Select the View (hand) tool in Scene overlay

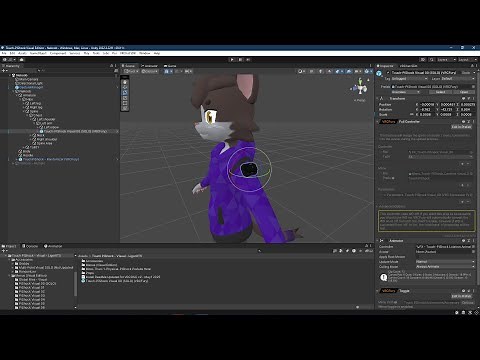click(125, 82)
